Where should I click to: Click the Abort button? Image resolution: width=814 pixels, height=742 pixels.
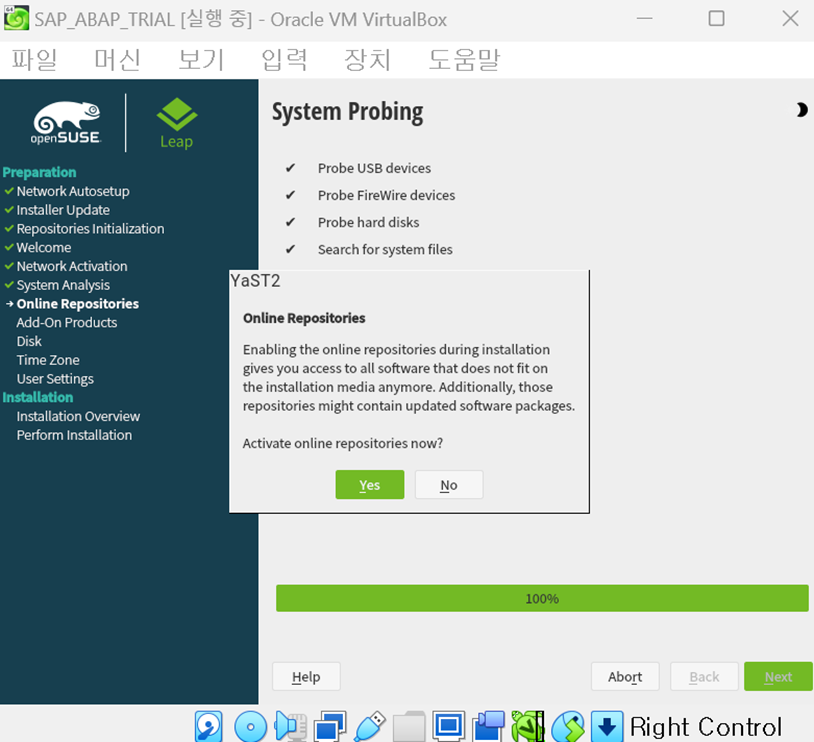click(x=625, y=676)
